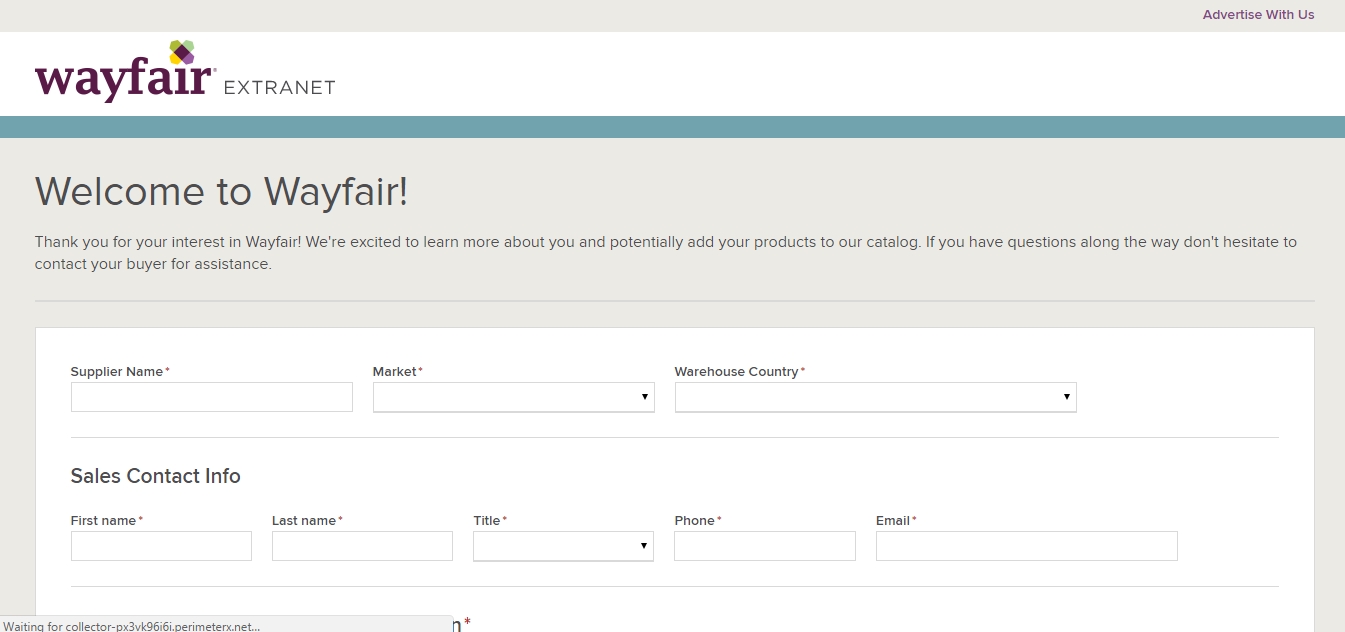Click the 'Waiting for collector' status bar text
This screenshot has height=632, width=1345.
coord(131,626)
